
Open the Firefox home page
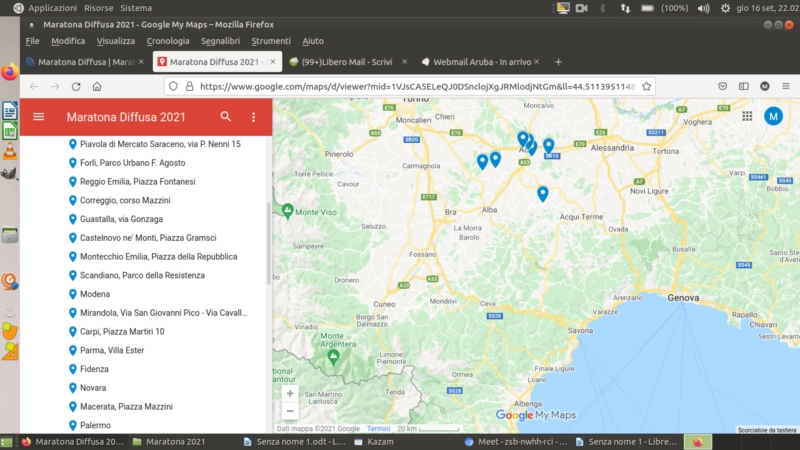[x=97, y=86]
